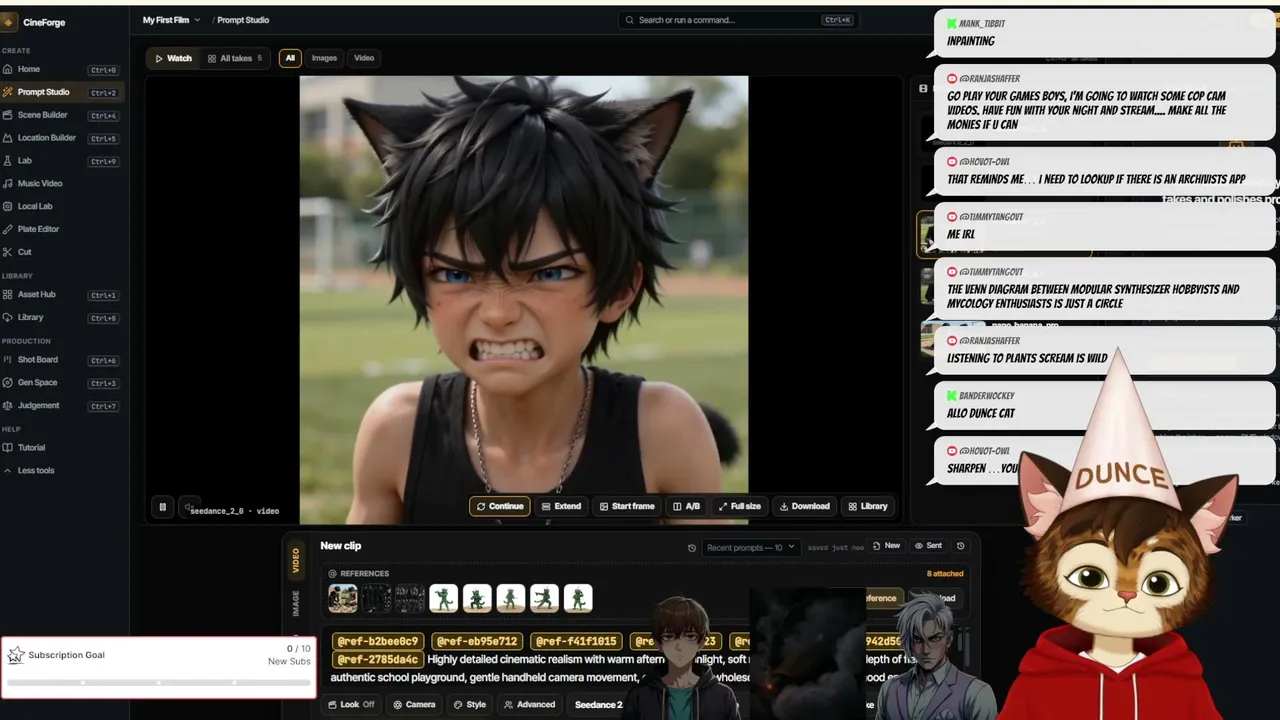The width and height of the screenshot is (1280, 720).
Task: Switch to vertical VIDEO tab
Action: pos(296,561)
